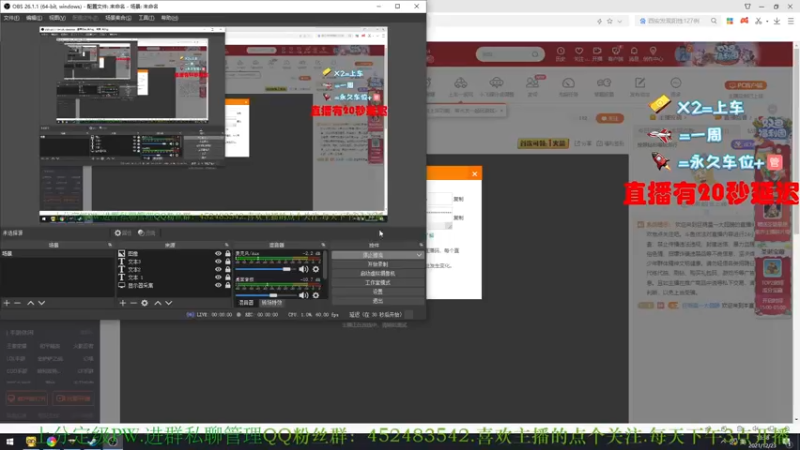Expand the streaming button dropdown arrow
Image resolution: width=800 pixels, height=450 pixels.
pyautogui.click(x=419, y=255)
